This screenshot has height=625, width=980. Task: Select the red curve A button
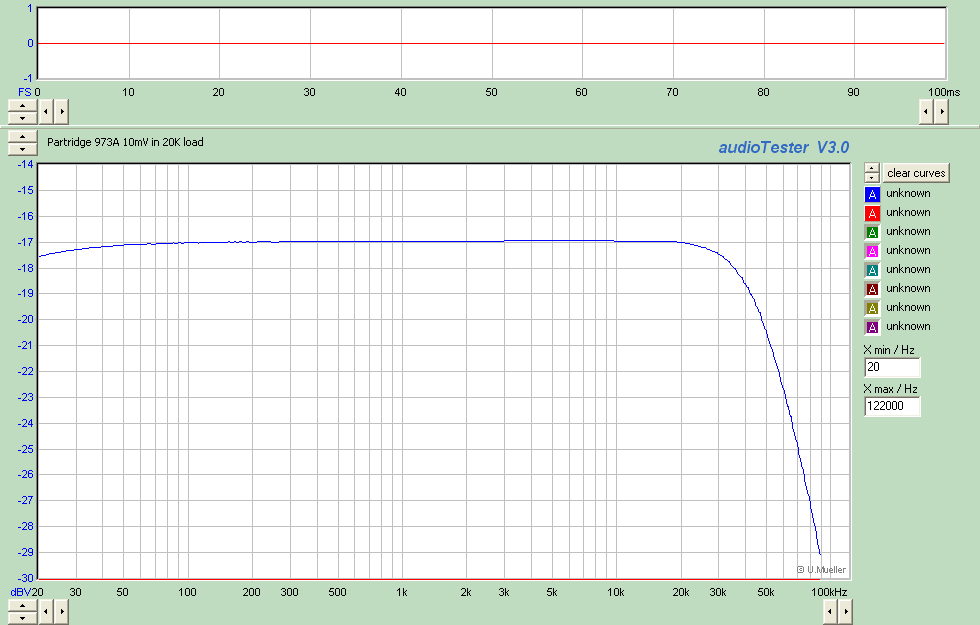click(x=872, y=213)
